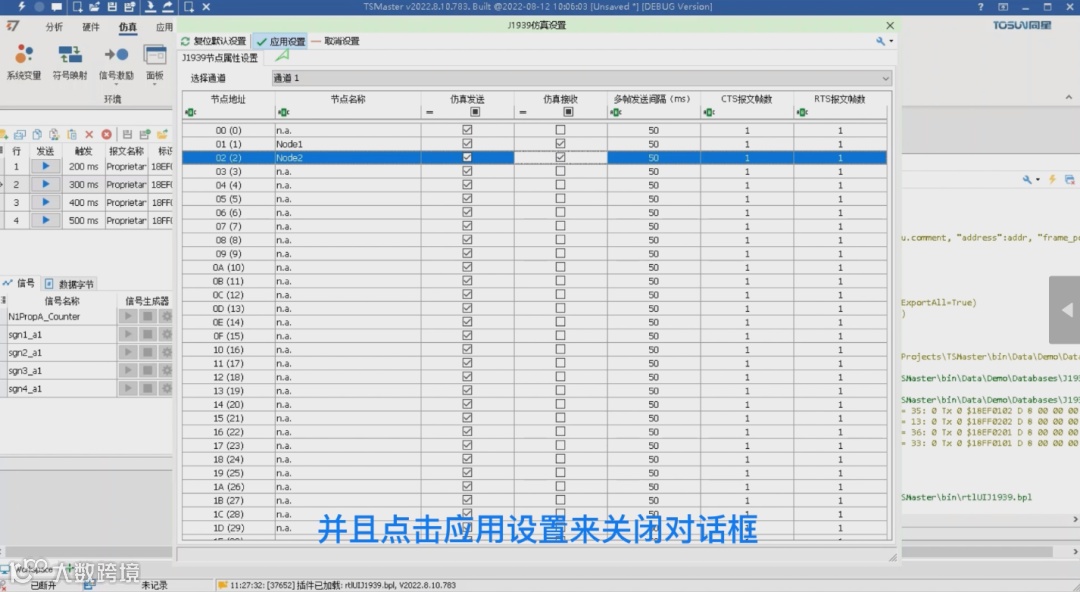Click gray side panel expander arrow
1080x592 pixels.
[x=1065, y=309]
